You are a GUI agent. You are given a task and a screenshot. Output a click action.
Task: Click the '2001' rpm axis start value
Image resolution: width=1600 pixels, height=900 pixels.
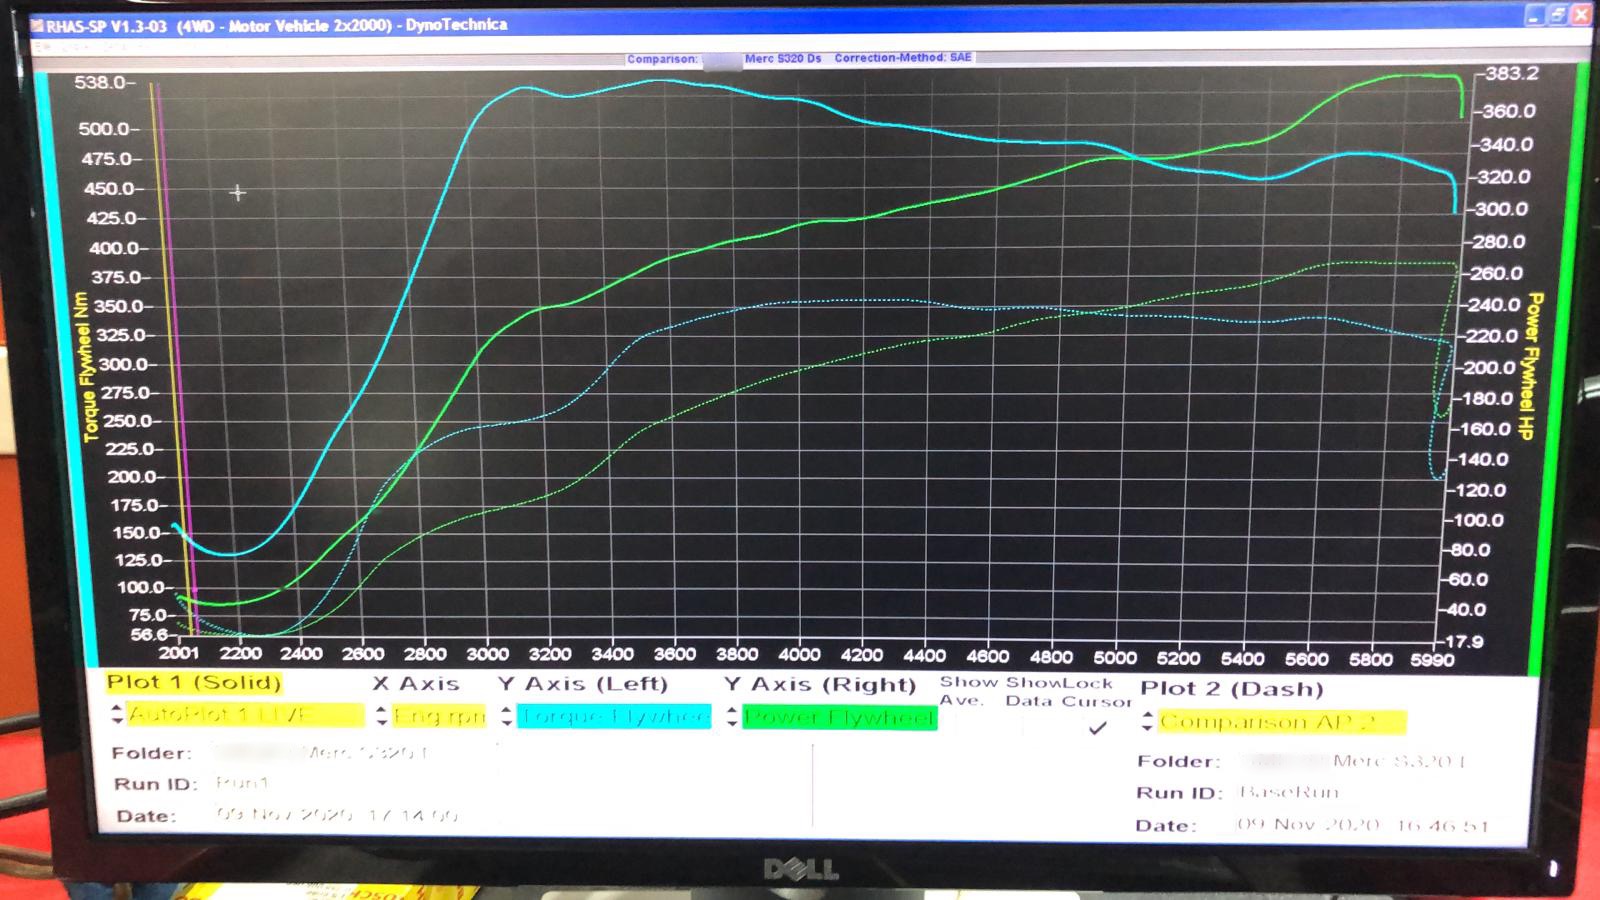tap(179, 654)
